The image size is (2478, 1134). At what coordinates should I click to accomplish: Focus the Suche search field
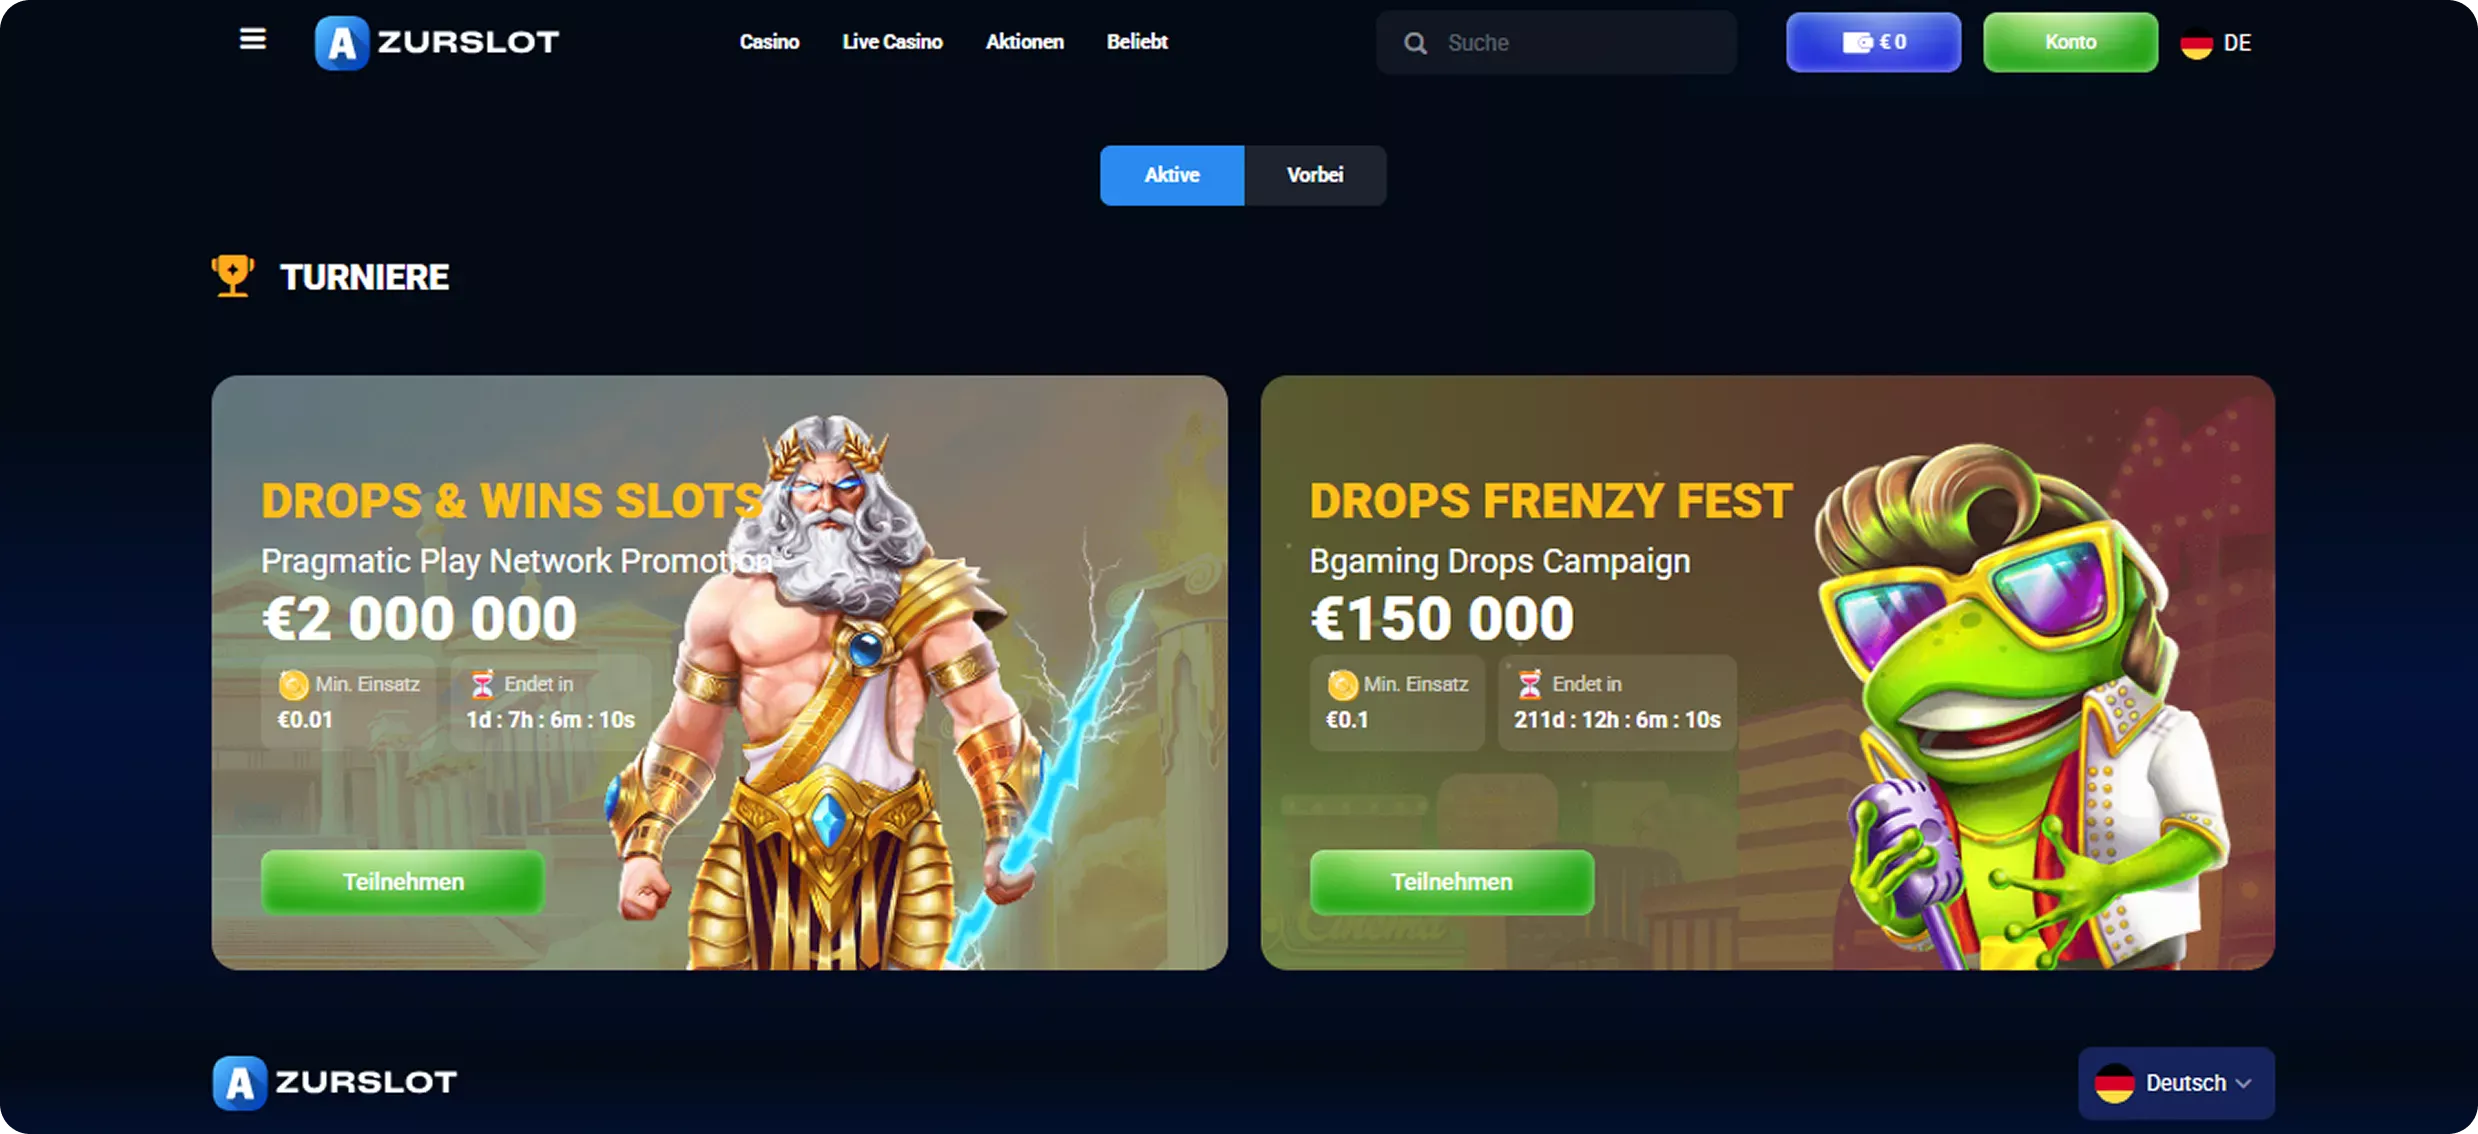point(1556,43)
